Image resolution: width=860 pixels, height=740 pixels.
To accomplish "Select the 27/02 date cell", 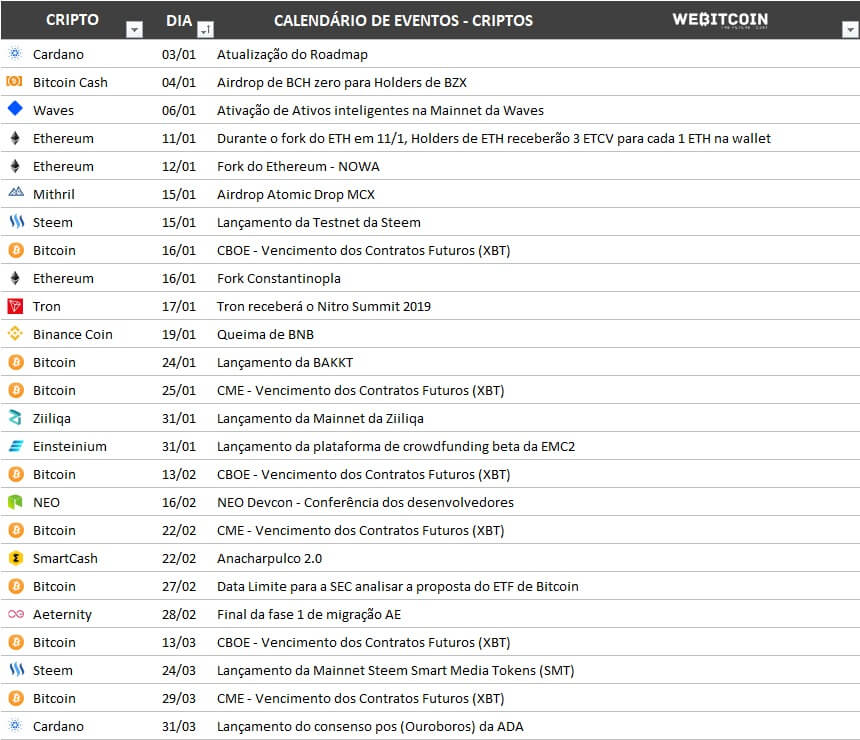I will click(x=179, y=586).
